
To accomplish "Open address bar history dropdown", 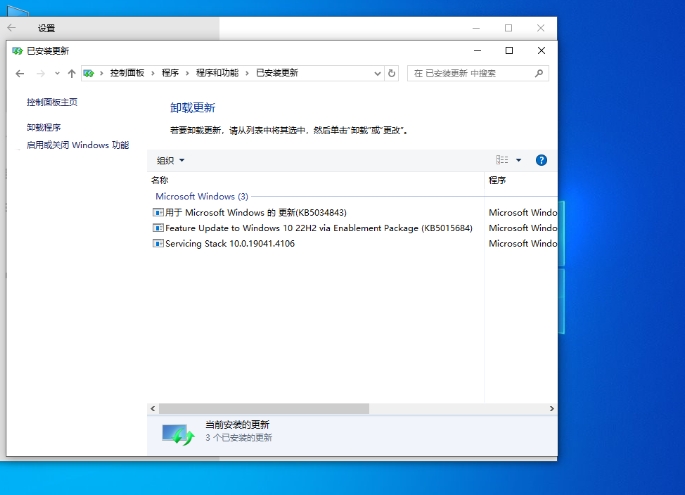I will [x=376, y=73].
